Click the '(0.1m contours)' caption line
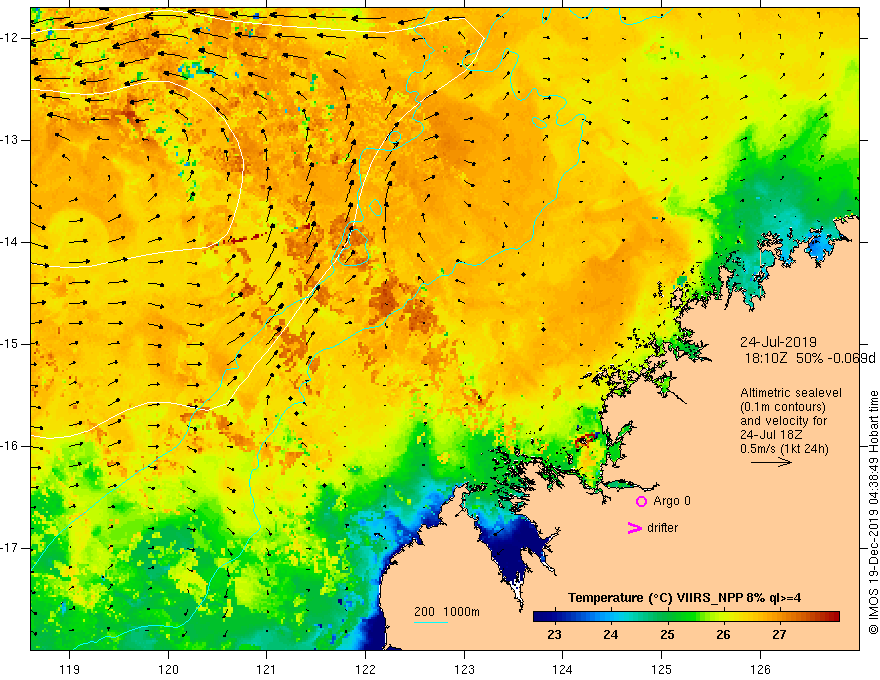This screenshot has width=880, height=680. pos(783,407)
